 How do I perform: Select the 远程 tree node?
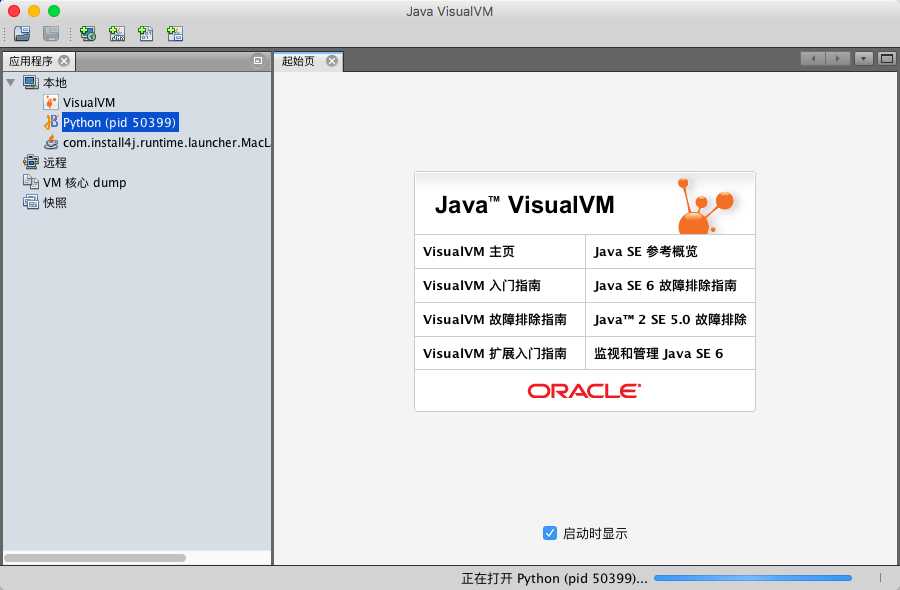(55, 162)
